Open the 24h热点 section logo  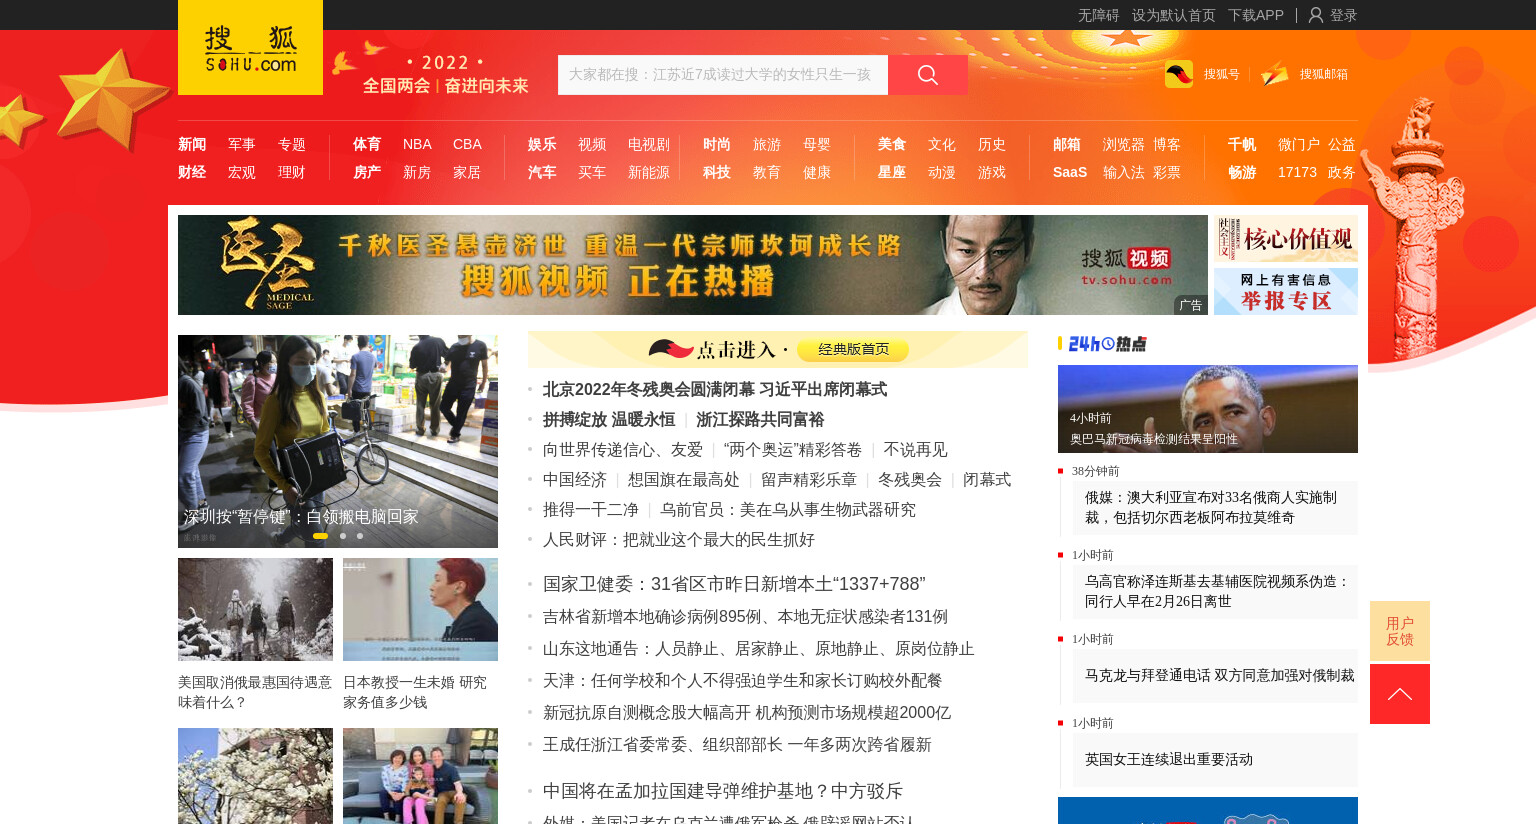pyautogui.click(x=1107, y=344)
